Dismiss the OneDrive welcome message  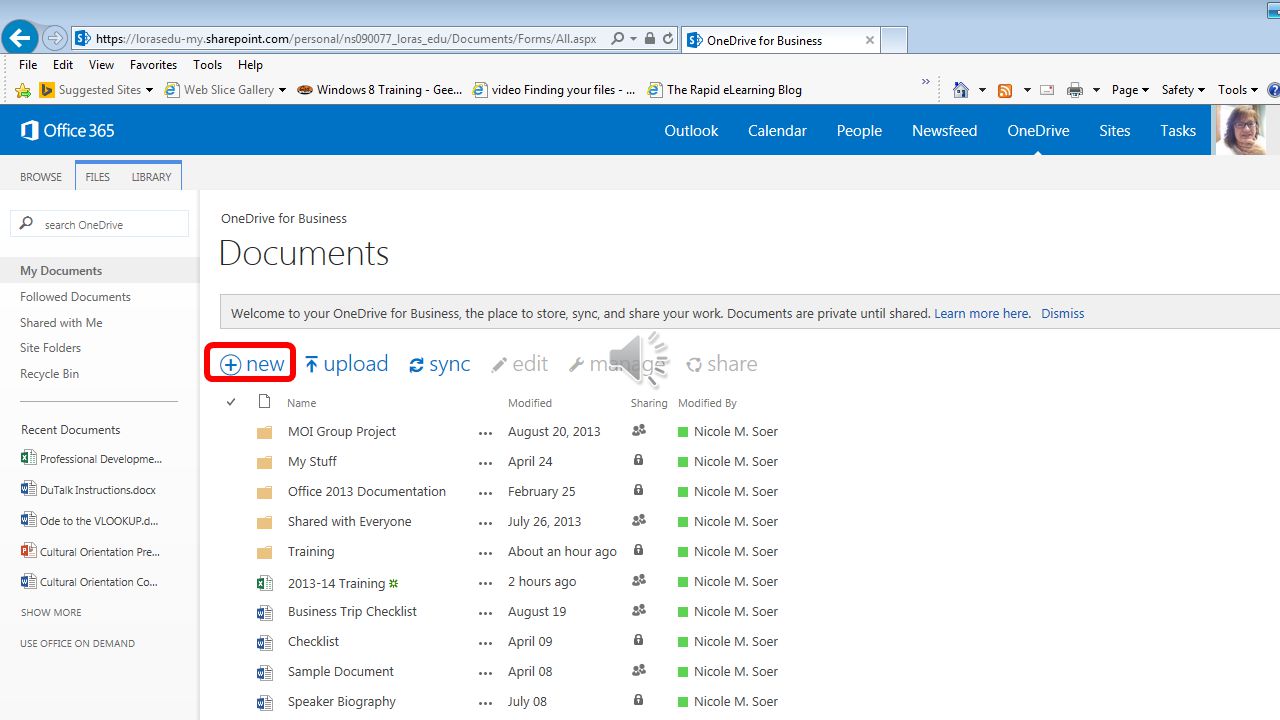click(1062, 313)
